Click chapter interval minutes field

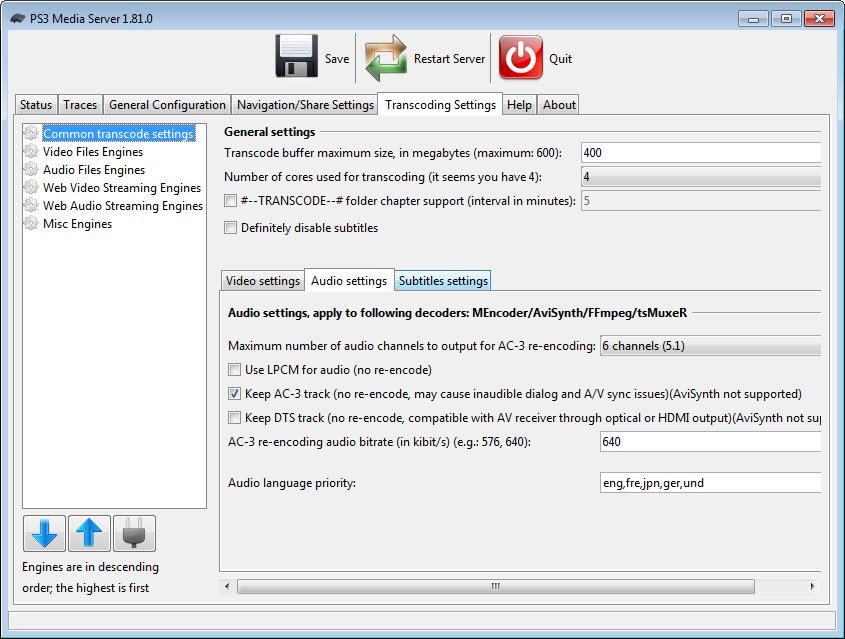pos(701,201)
